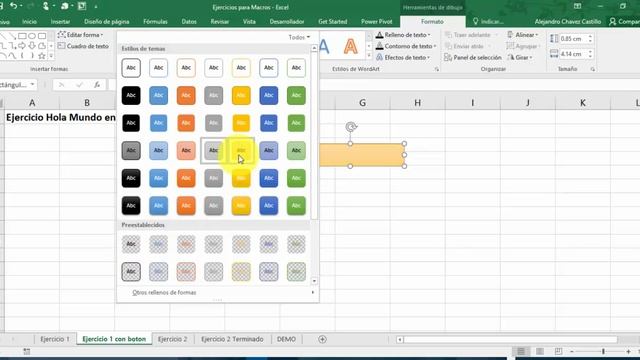Click Page Break Preview icon in status bar
640x360 pixels.
[558, 351]
